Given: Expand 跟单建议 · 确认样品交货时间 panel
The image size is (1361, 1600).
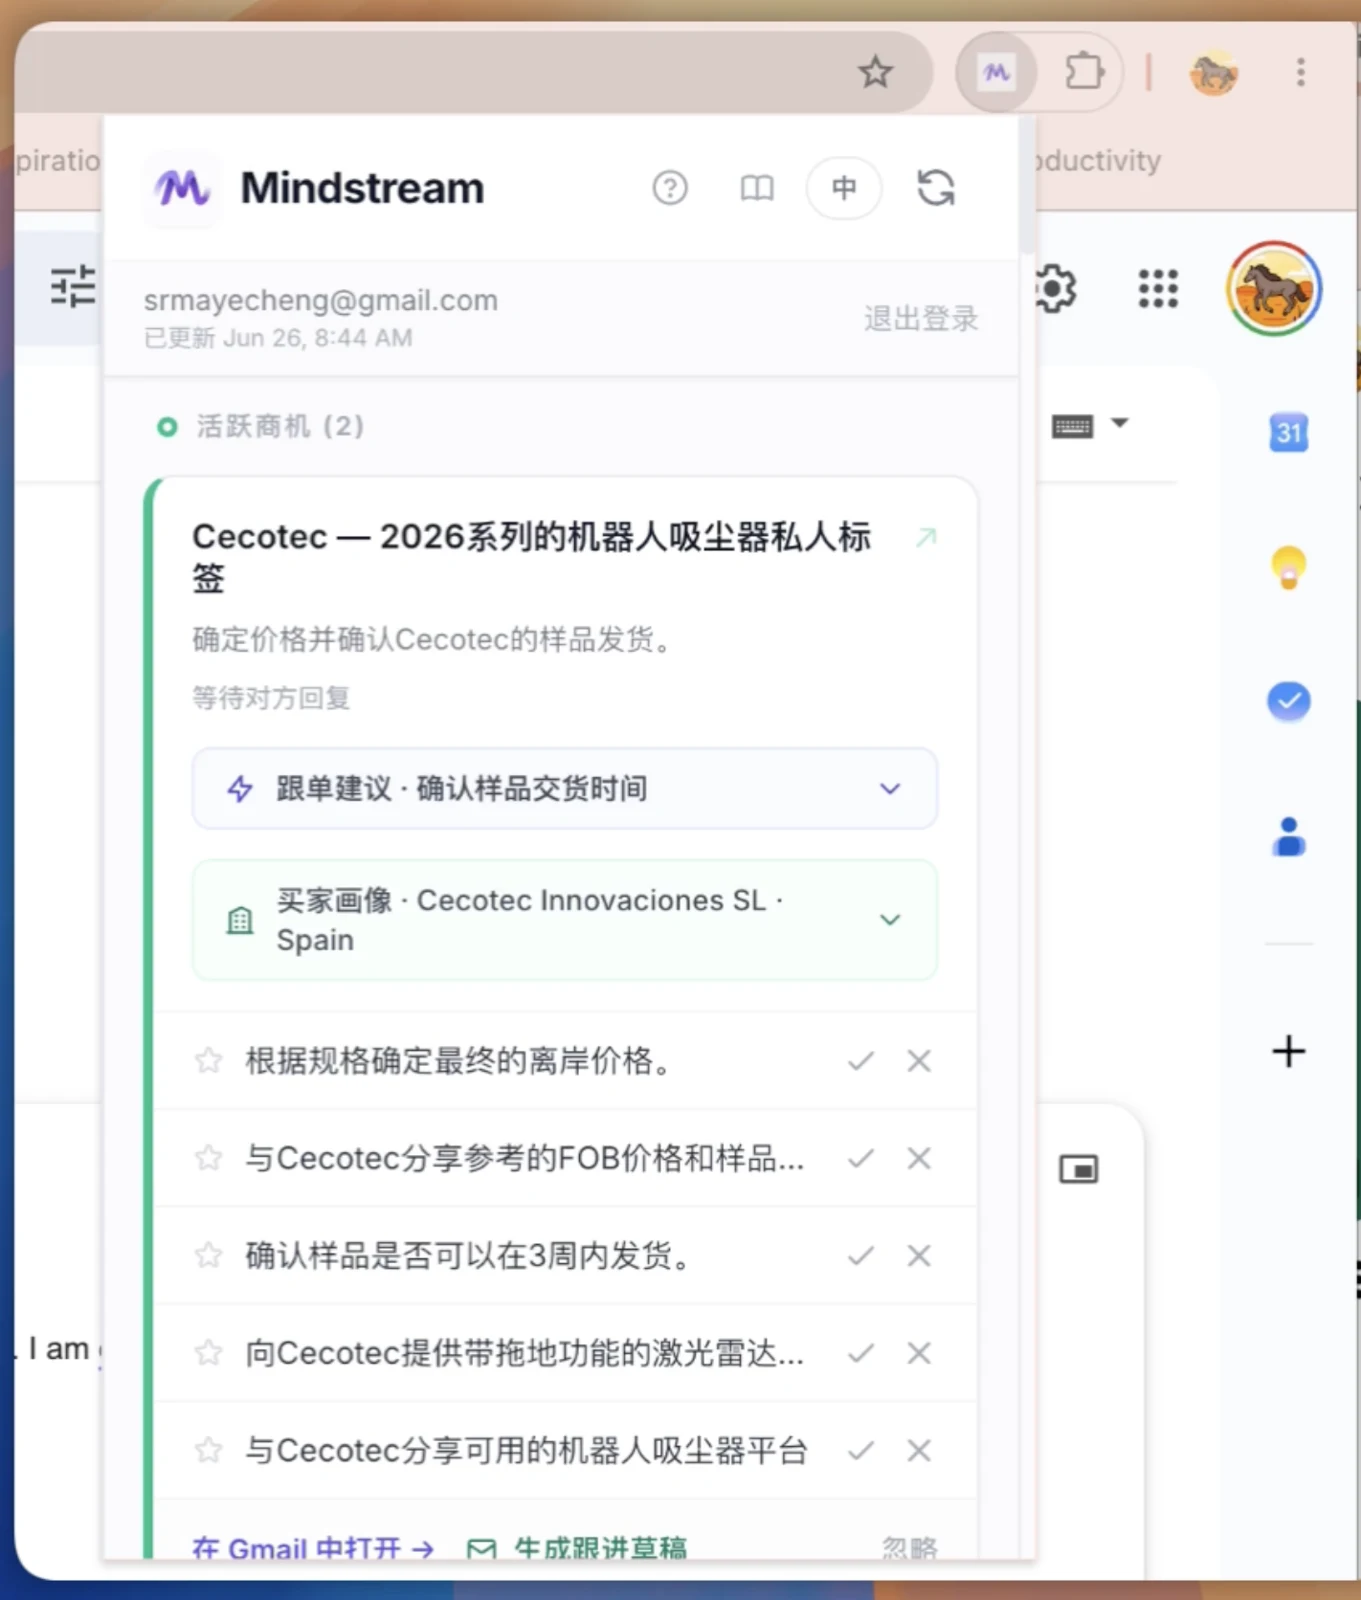Looking at the screenshot, I should 565,788.
